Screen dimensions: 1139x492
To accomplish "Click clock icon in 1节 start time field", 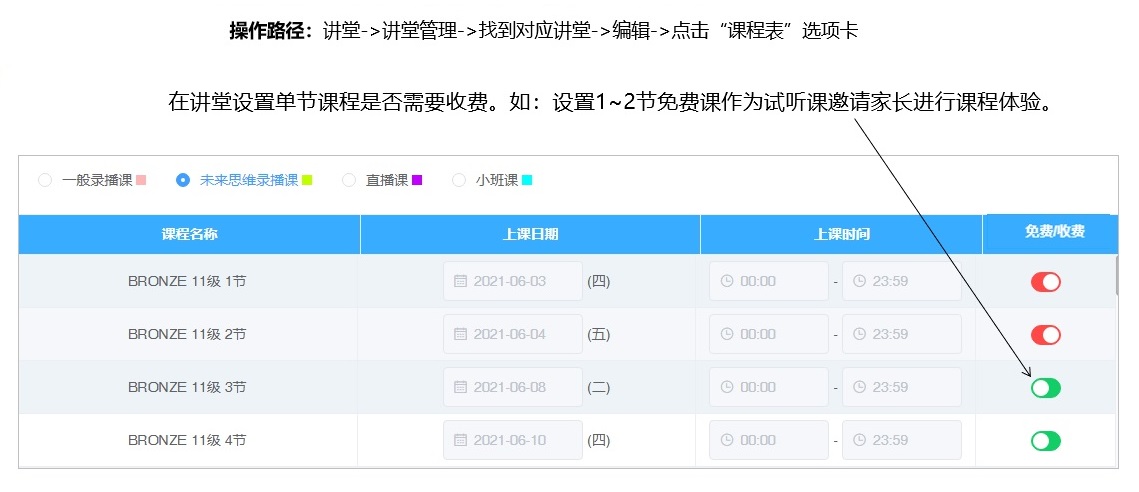I will point(726,281).
